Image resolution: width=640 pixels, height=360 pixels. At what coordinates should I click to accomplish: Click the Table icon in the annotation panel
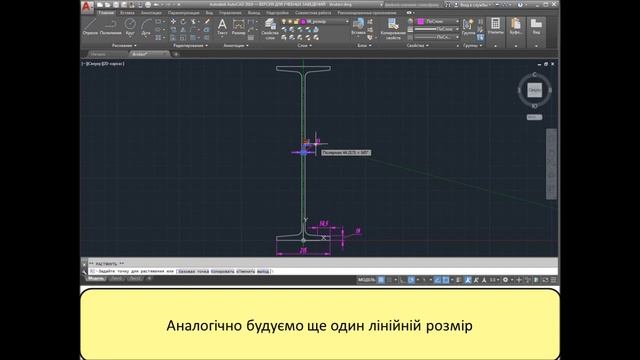pos(251,38)
